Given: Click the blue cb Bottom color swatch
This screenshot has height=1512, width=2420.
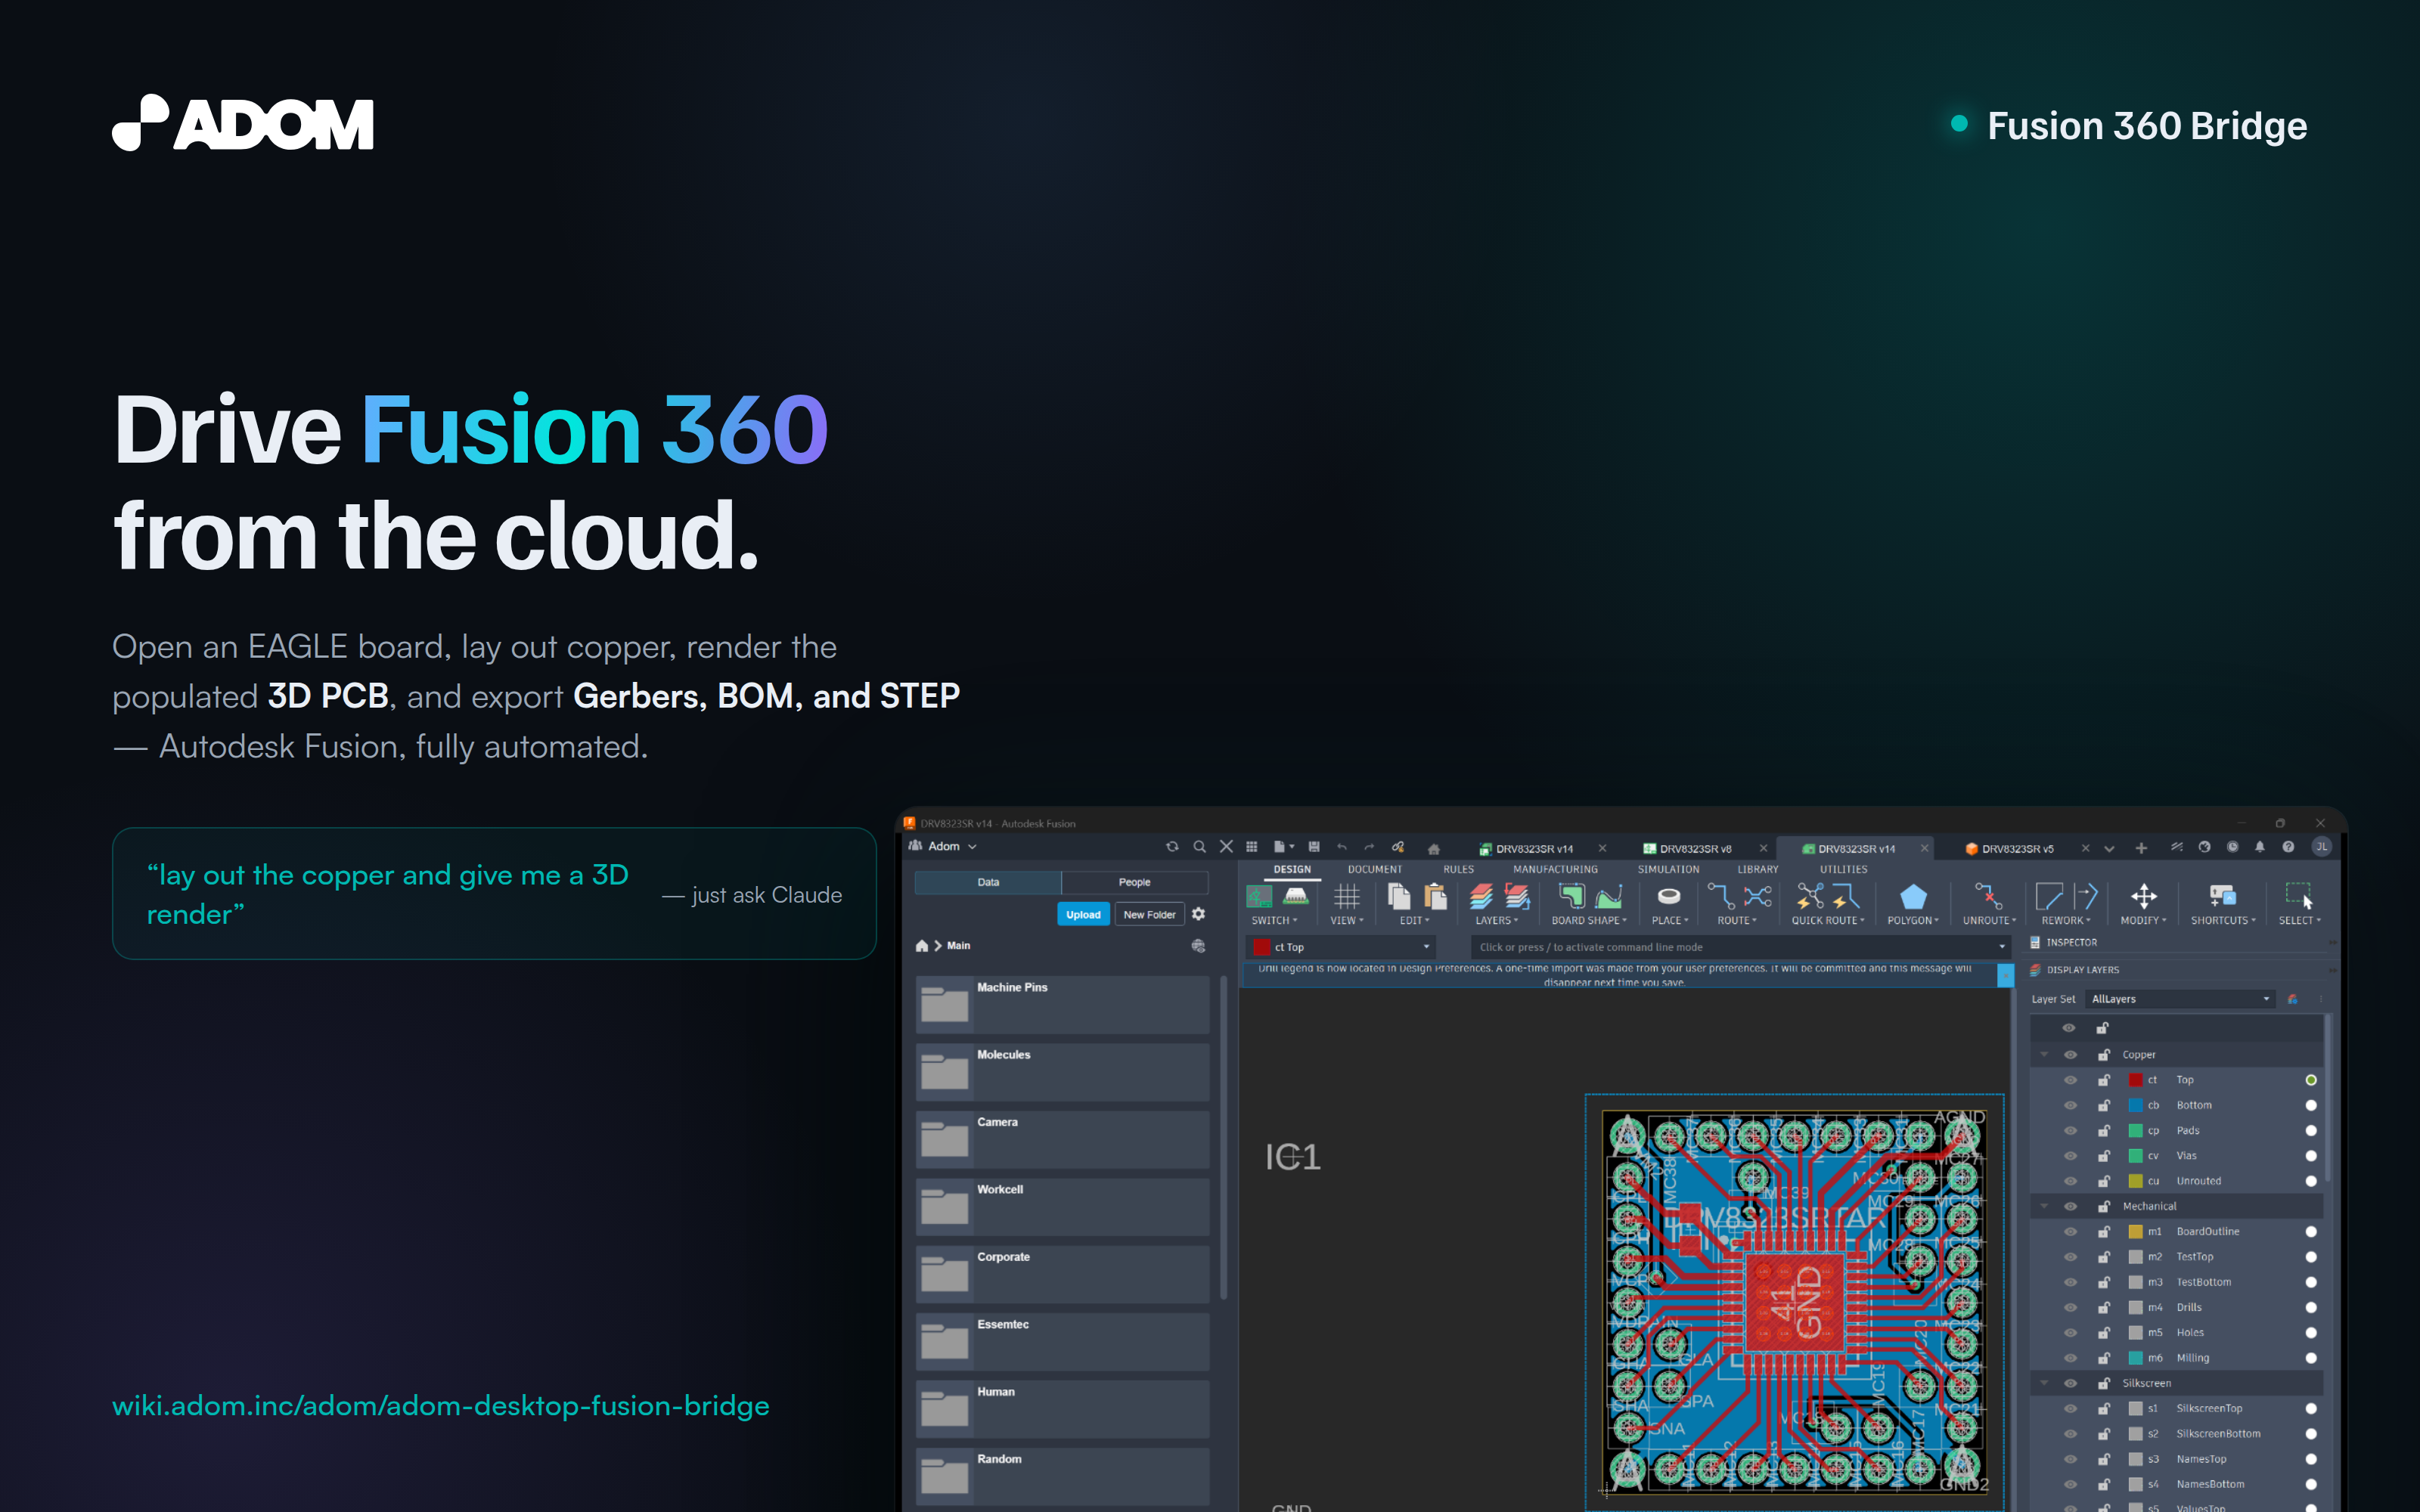Looking at the screenshot, I should point(2136,1105).
